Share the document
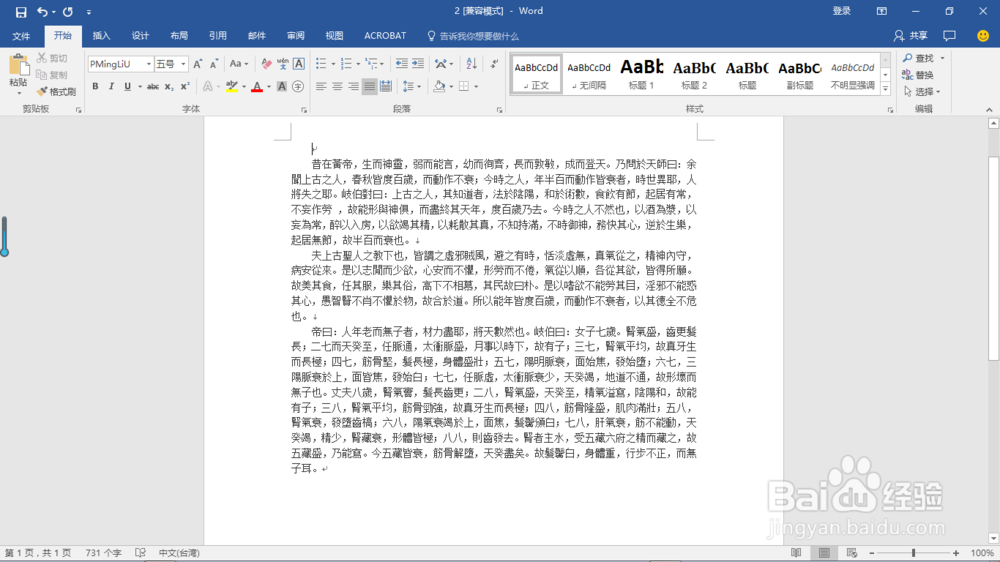Image resolution: width=1000 pixels, height=562 pixels. click(x=911, y=36)
